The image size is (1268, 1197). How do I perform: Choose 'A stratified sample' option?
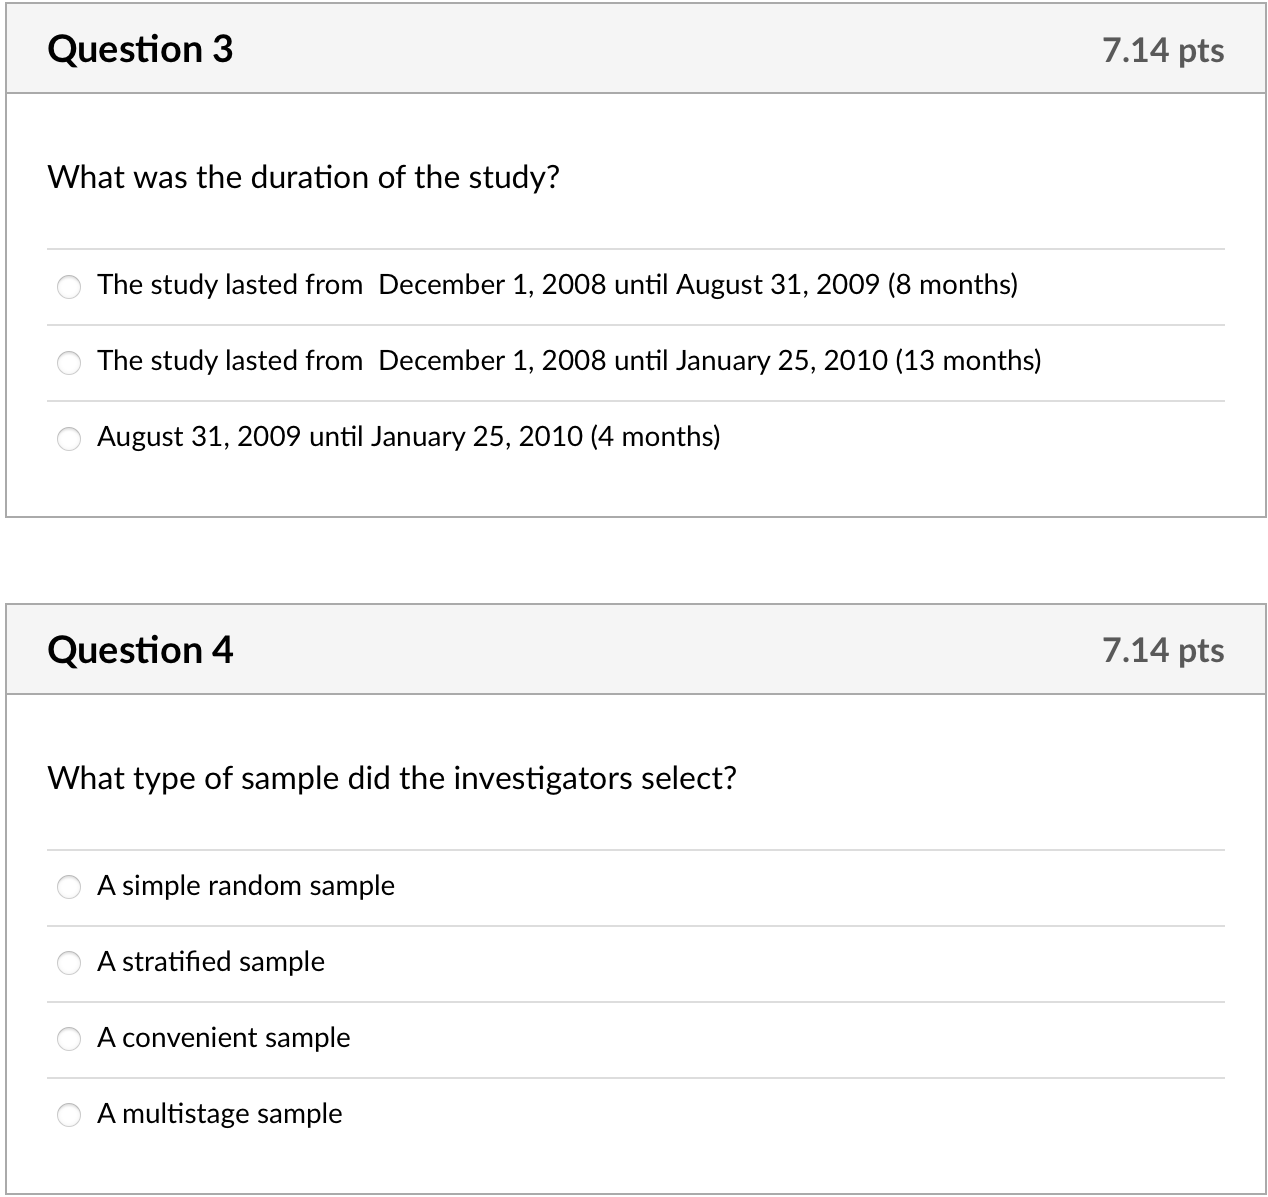(x=69, y=963)
